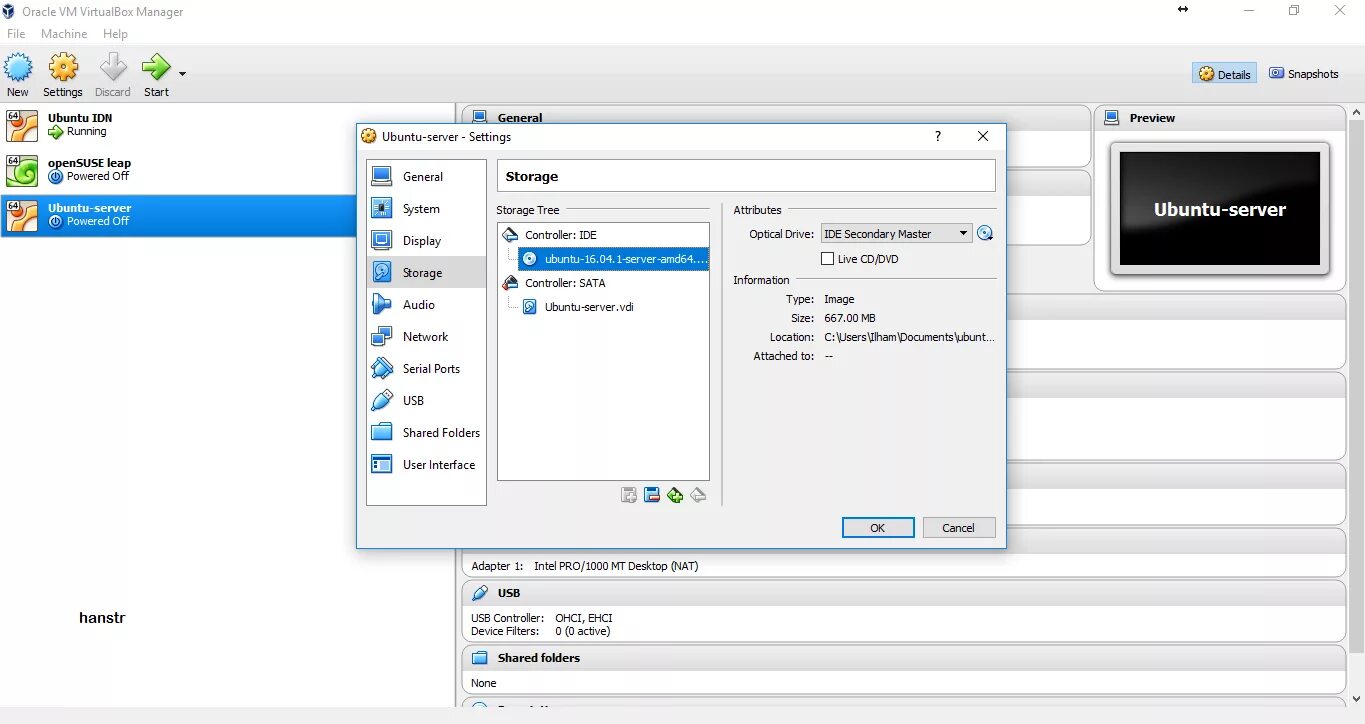
Task: Open the General settings category
Action: coord(426,177)
